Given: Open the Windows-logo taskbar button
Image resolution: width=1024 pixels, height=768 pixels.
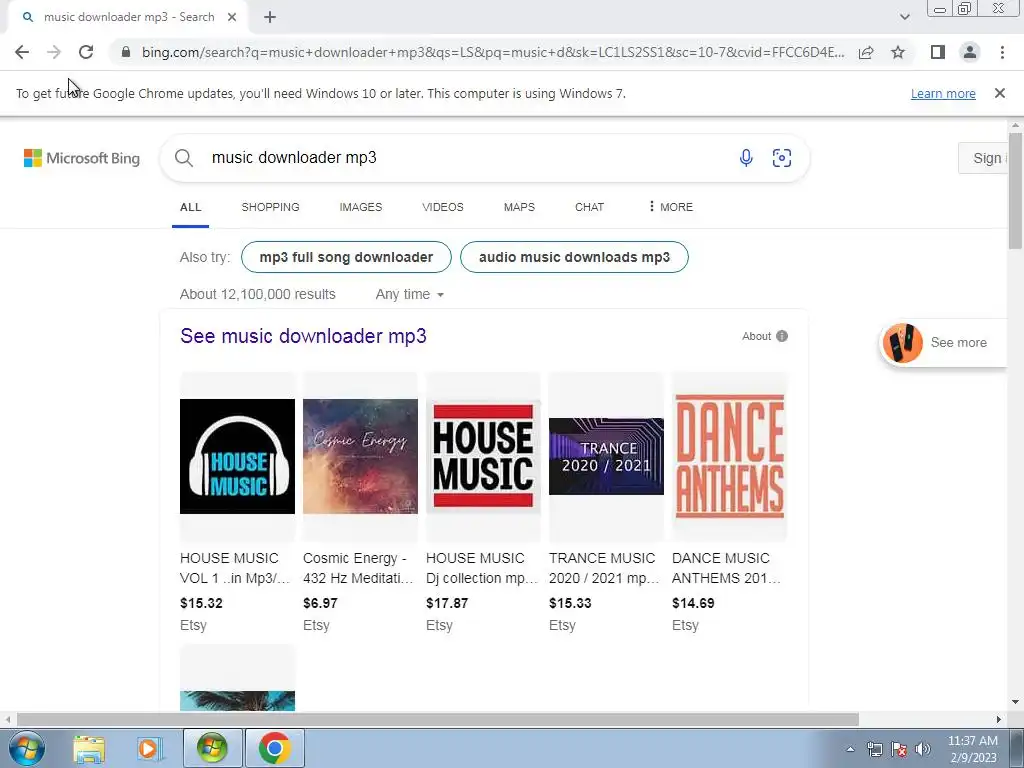Looking at the screenshot, I should 212,748.
